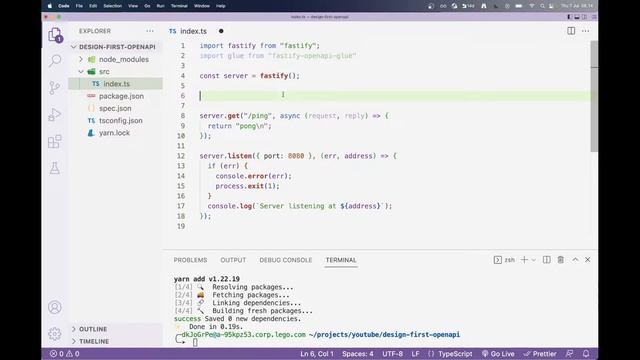Toggle primary sidebar layout icon
This screenshot has width=640, height=360.
click(x=569, y=17)
